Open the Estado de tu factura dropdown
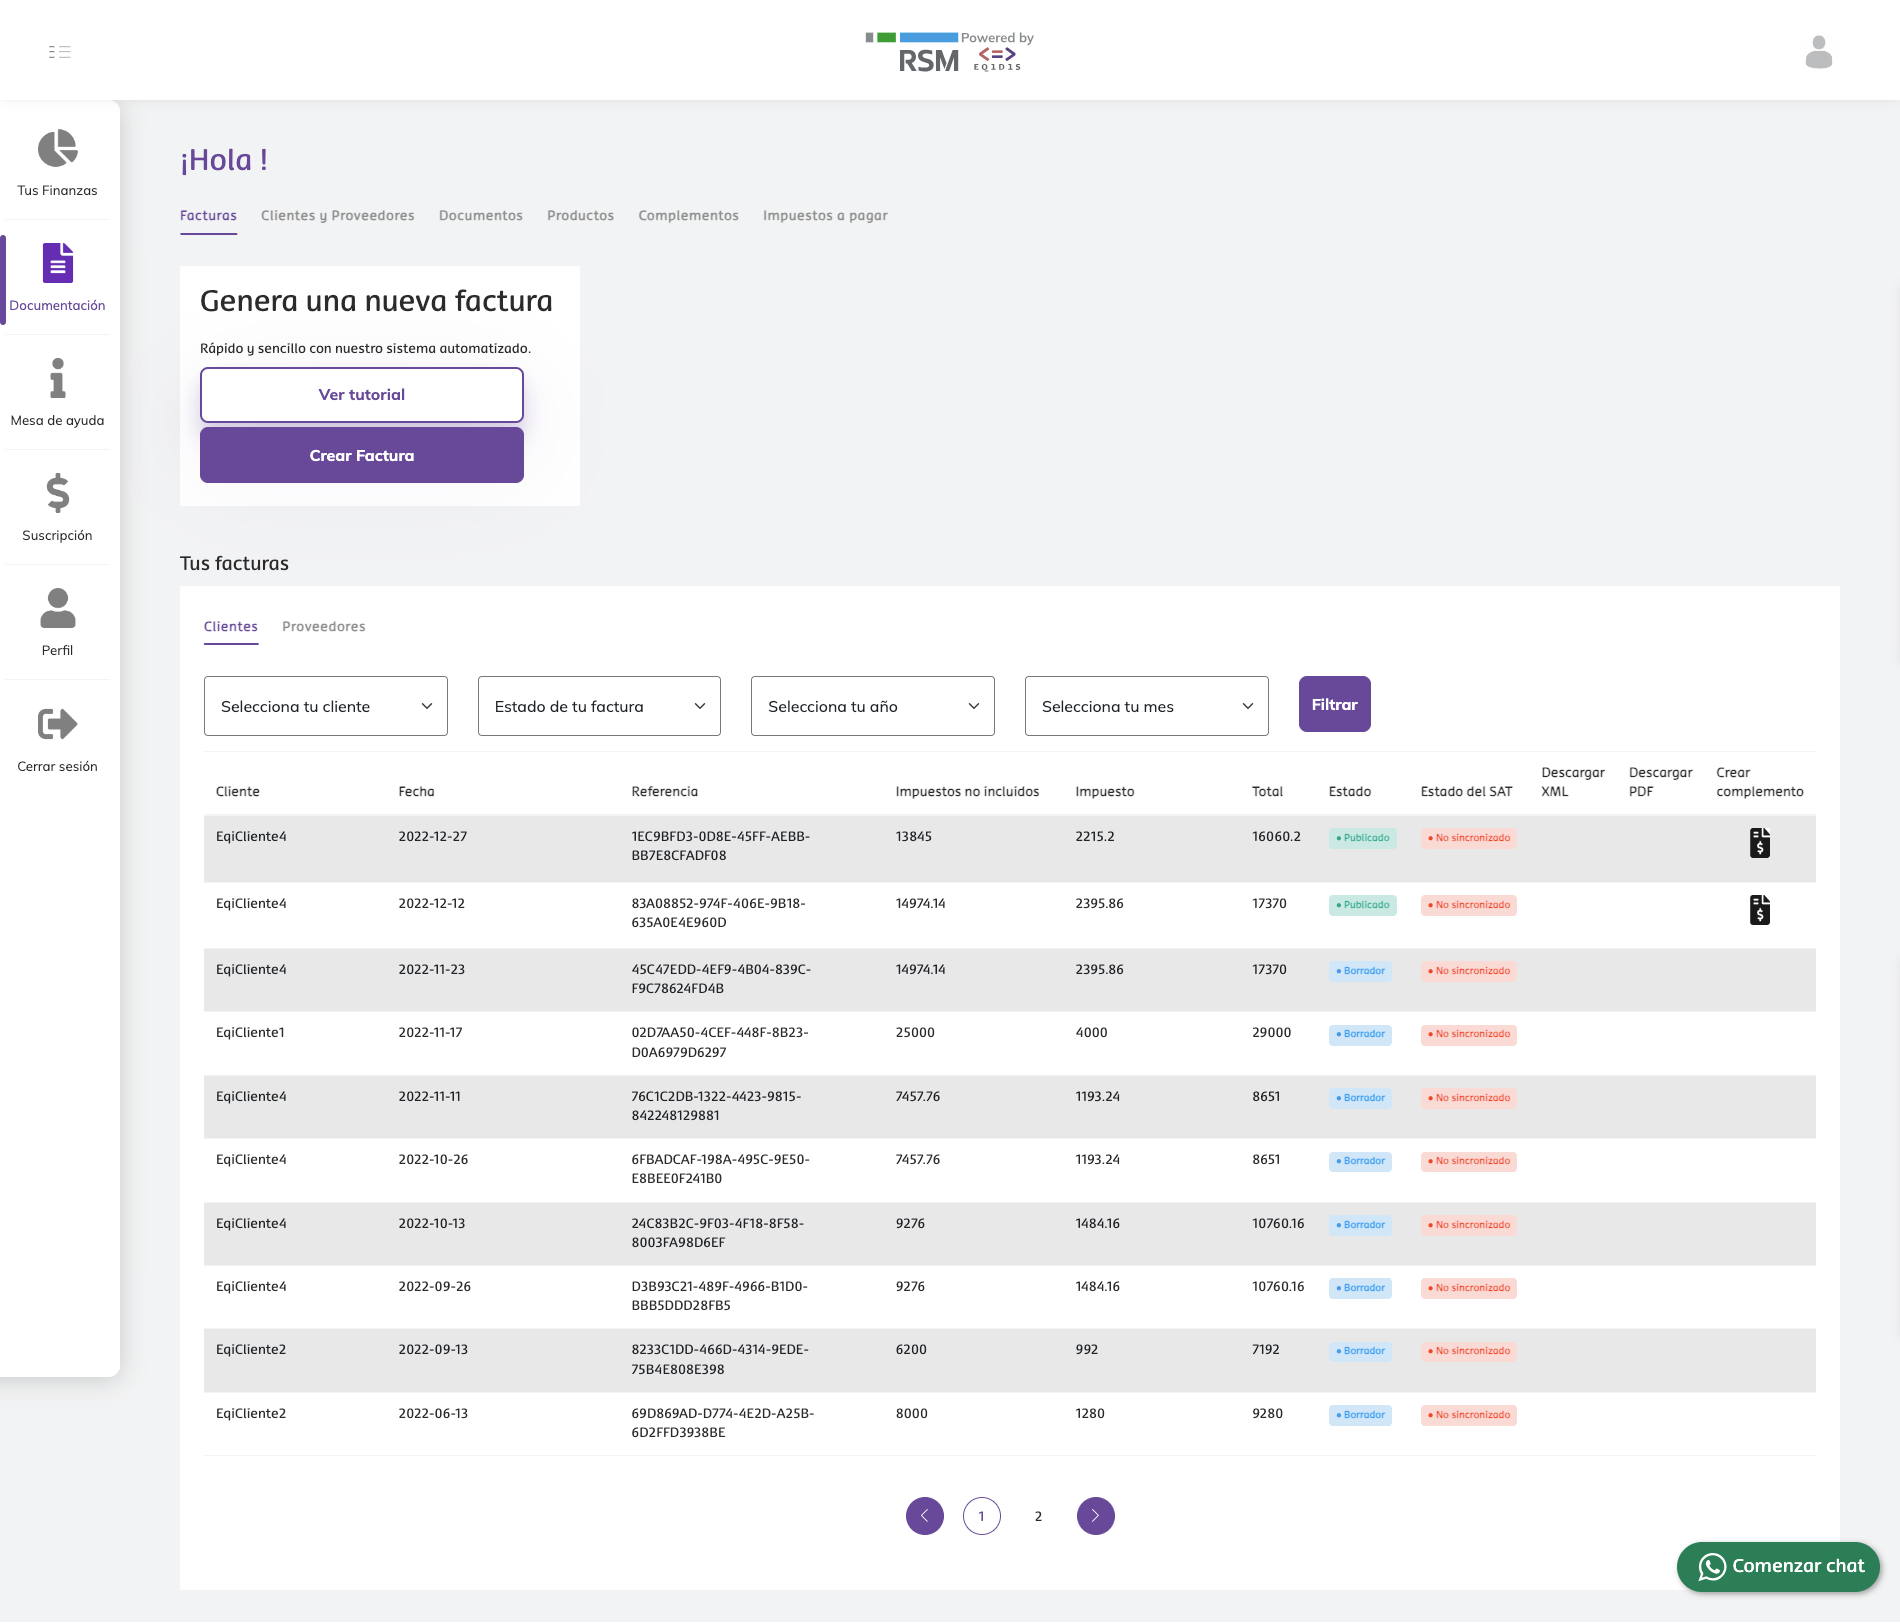The width and height of the screenshot is (1900, 1623). point(599,706)
